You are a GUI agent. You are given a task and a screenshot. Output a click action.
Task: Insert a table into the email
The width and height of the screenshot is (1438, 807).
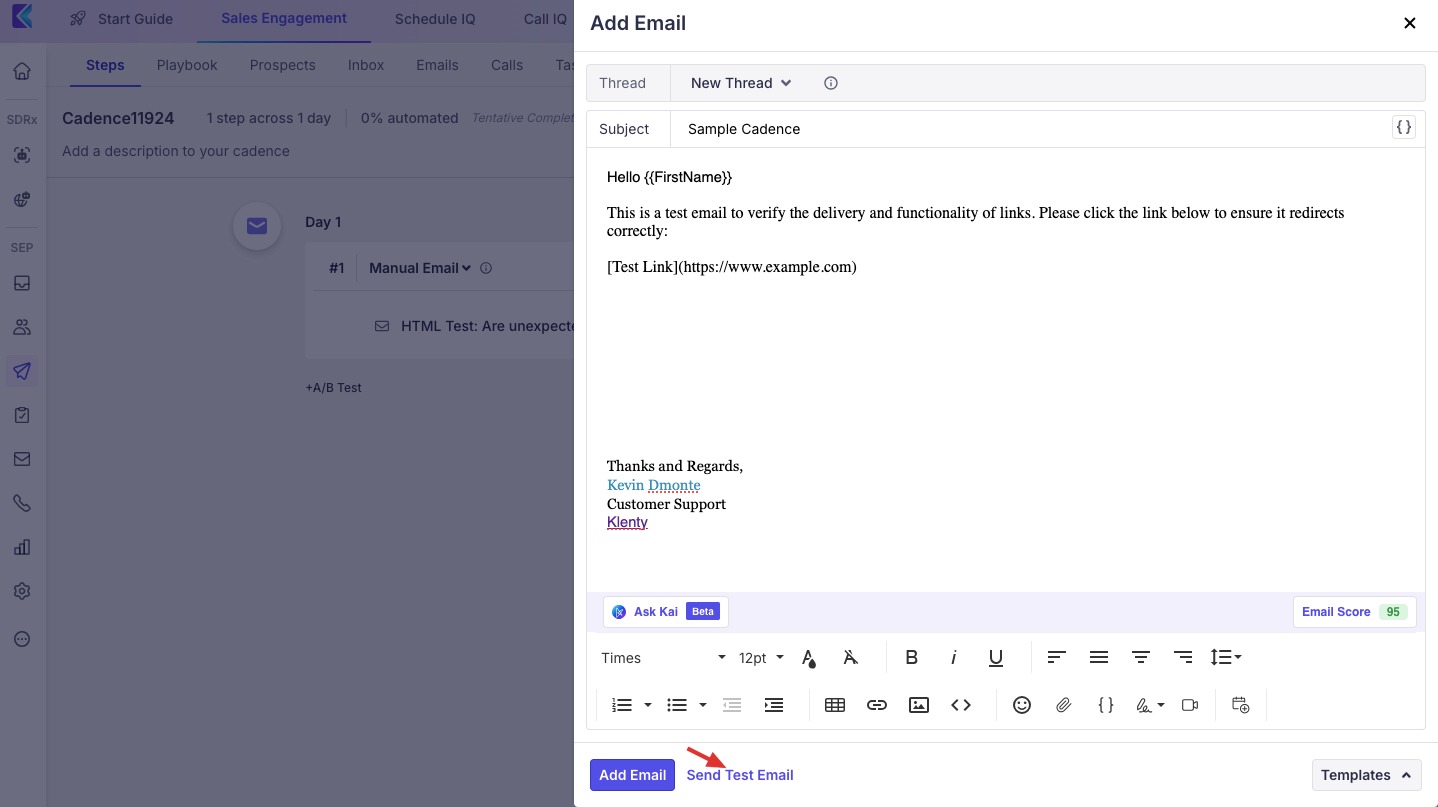pyautogui.click(x=835, y=705)
